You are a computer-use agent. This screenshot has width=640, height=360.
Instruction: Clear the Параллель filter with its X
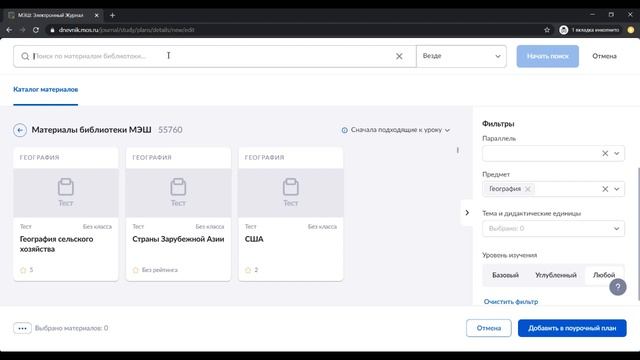(x=605, y=153)
